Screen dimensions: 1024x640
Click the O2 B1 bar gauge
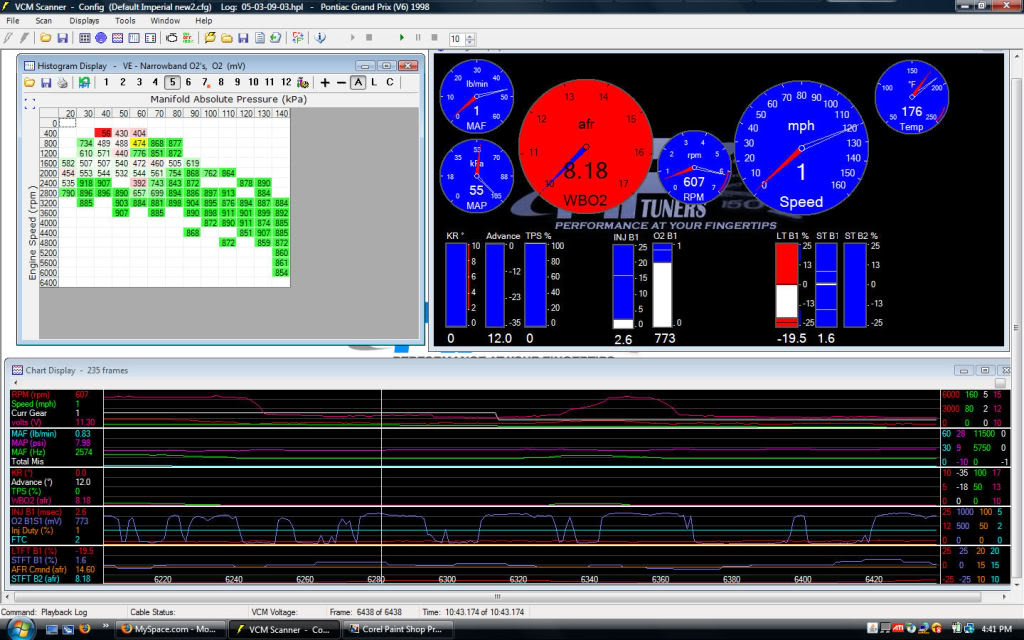(x=662, y=285)
